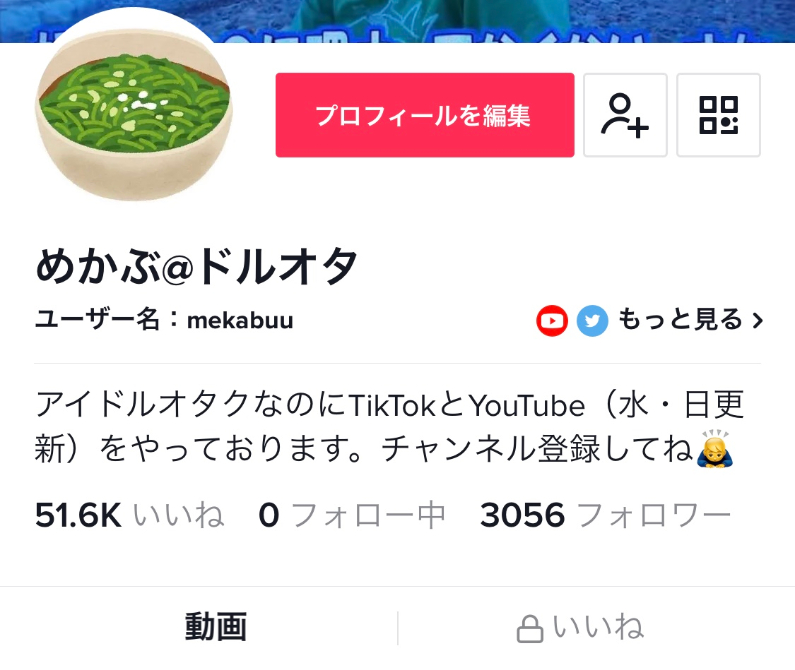This screenshot has height=670, width=795.
Task: Open the 3056 フォロワー list
Action: [x=605, y=515]
